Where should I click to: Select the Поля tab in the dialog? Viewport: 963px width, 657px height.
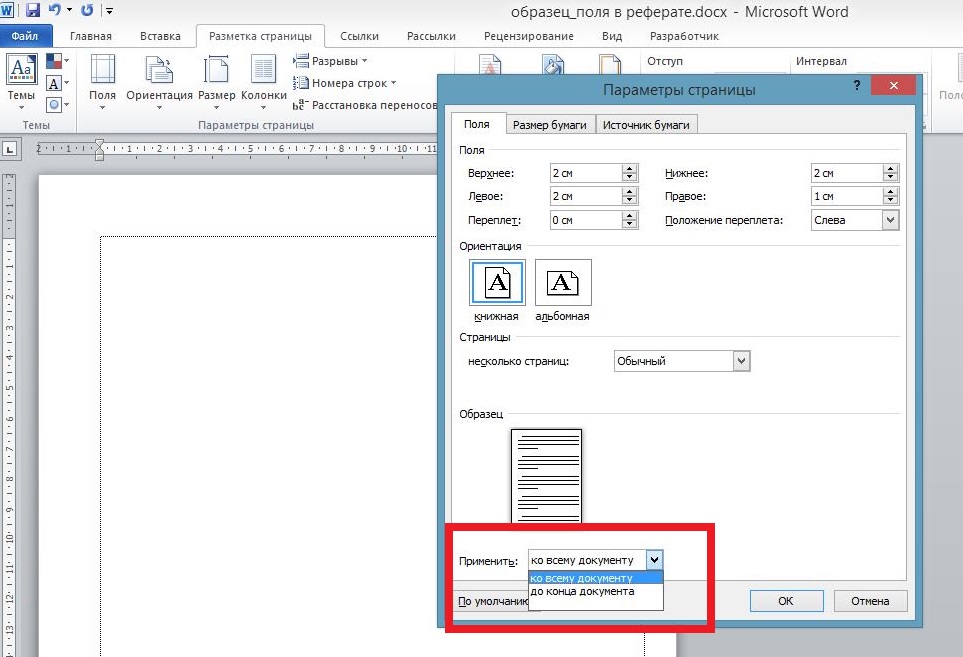click(477, 124)
